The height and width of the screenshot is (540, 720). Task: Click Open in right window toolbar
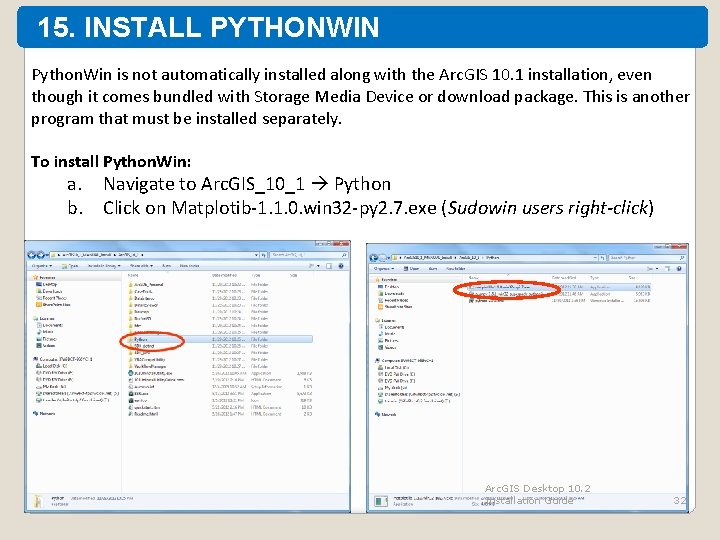(x=411, y=269)
